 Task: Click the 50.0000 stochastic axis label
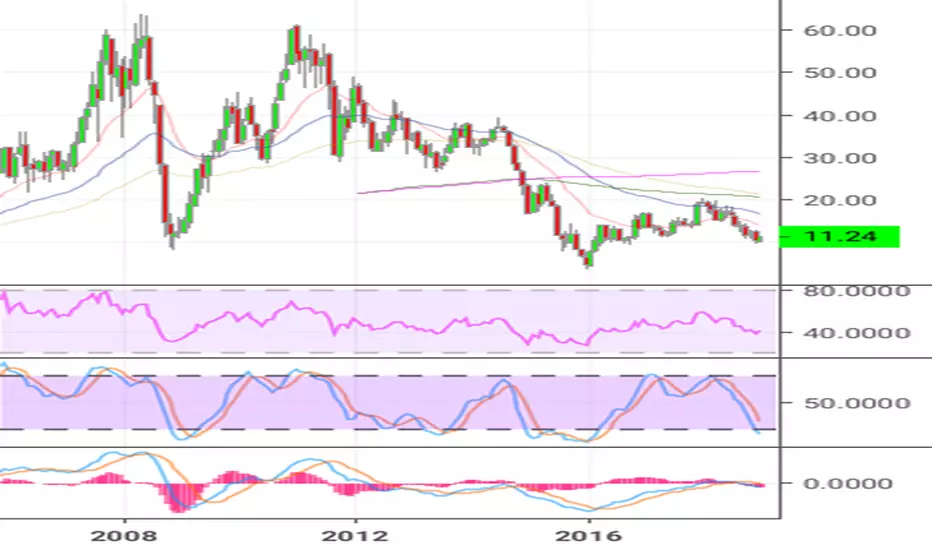pos(857,403)
